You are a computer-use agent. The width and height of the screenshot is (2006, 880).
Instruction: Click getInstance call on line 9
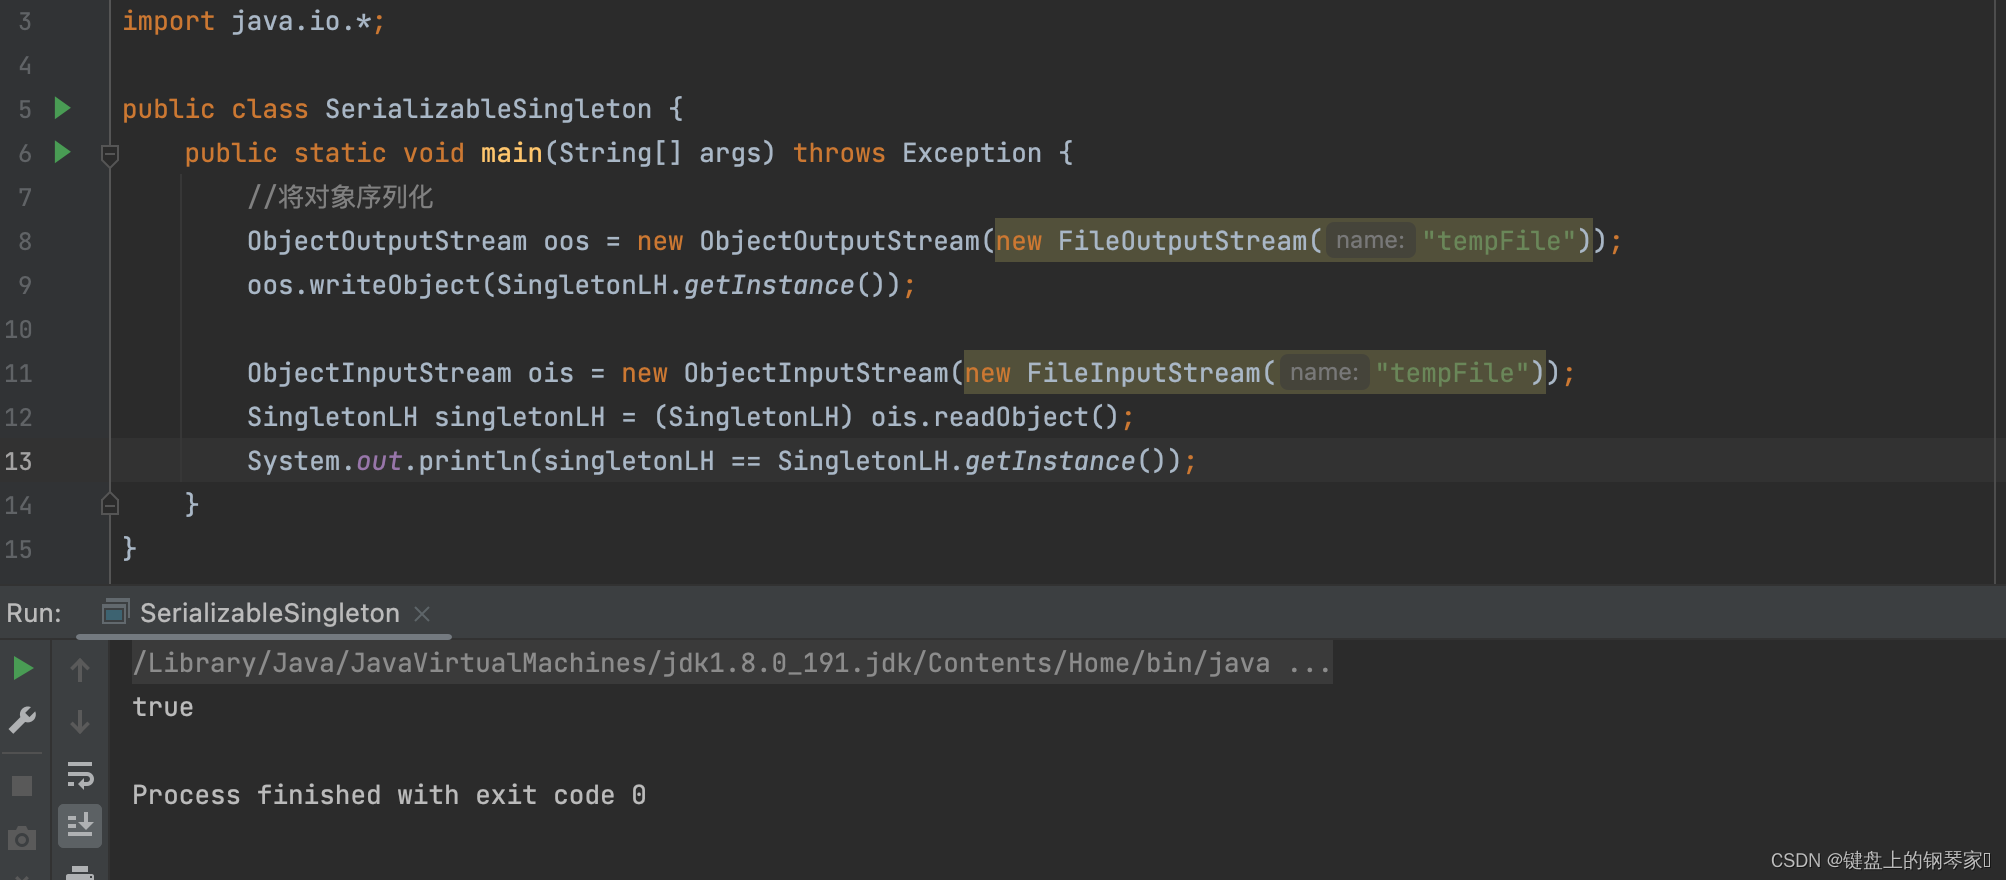769,285
